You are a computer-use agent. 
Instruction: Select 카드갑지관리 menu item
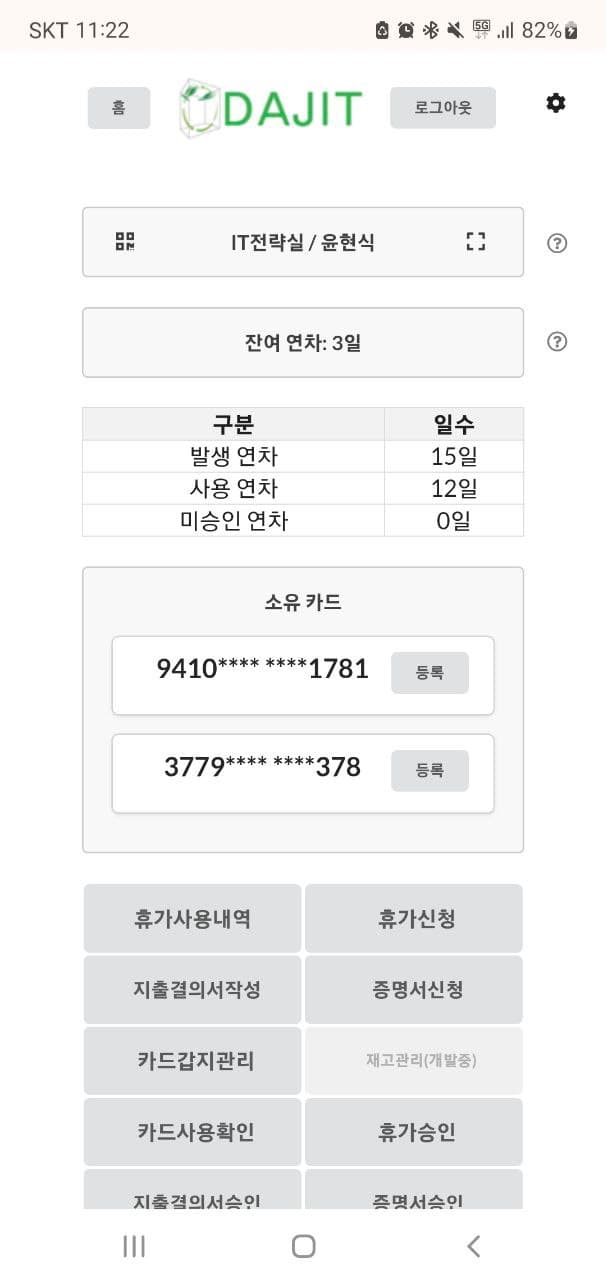pyautogui.click(x=192, y=1060)
